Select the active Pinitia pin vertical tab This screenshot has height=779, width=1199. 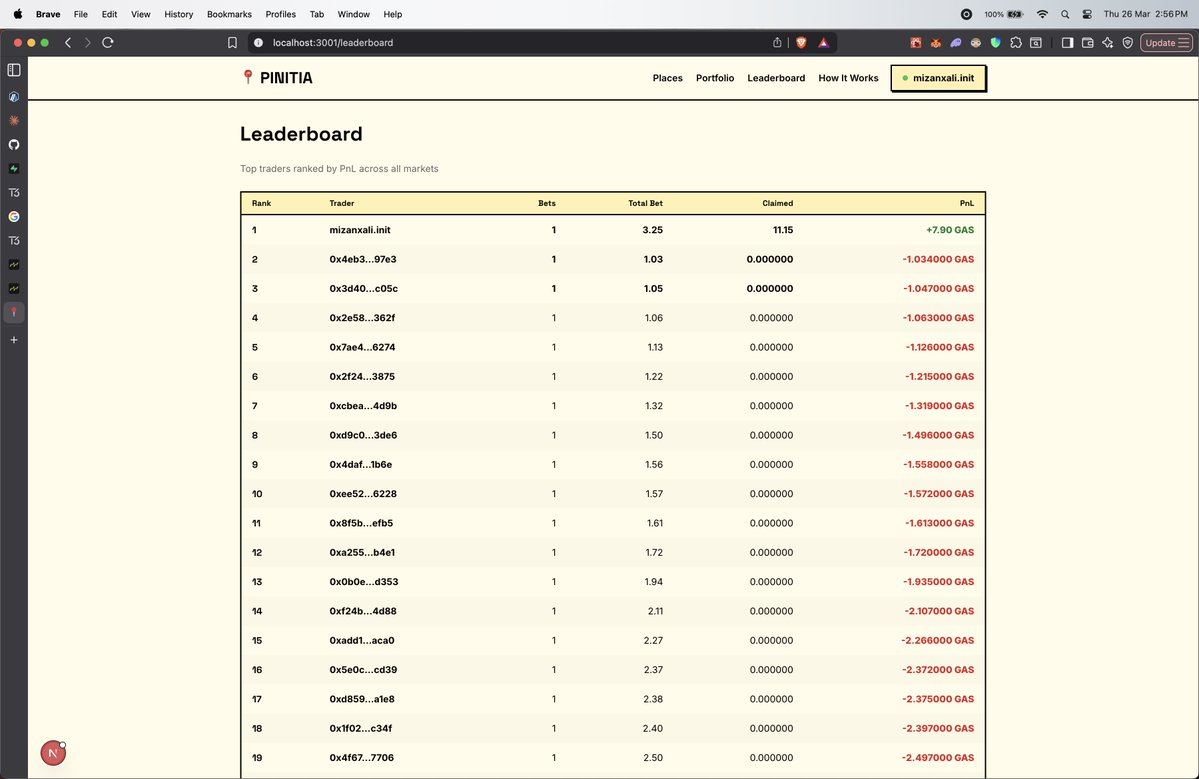tap(14, 312)
